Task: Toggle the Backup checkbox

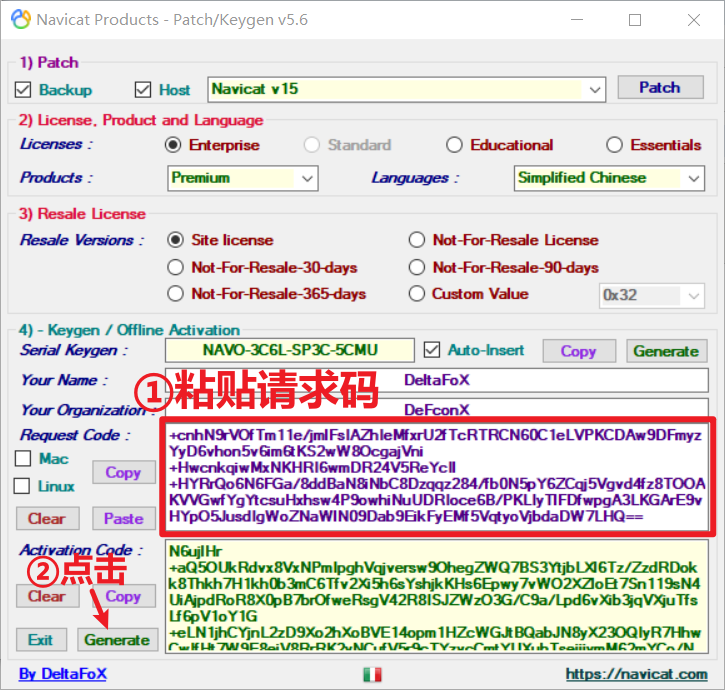Action: click(23, 90)
